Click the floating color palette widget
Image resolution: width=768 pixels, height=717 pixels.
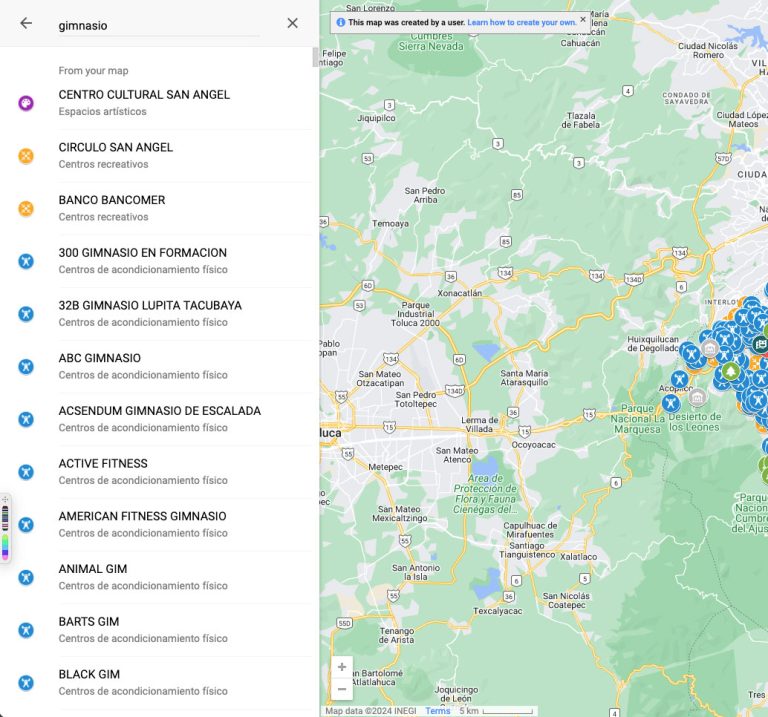coord(5,528)
